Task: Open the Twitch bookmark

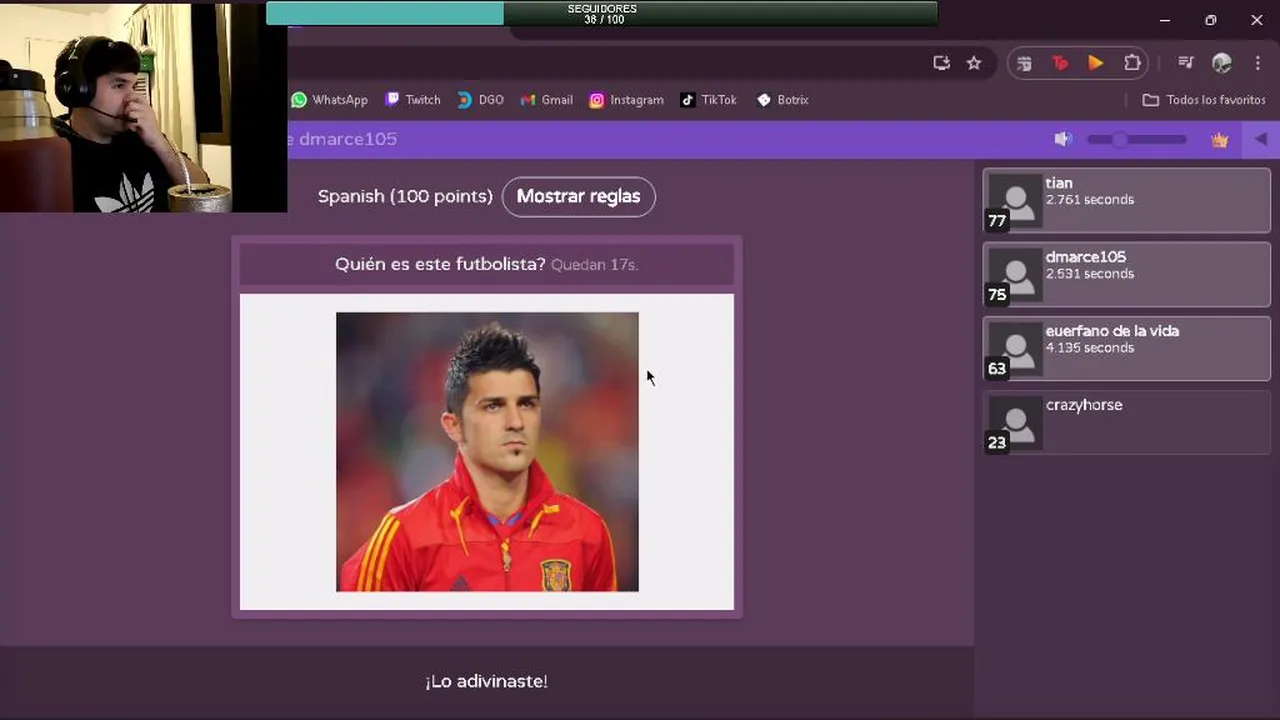Action: pos(413,100)
